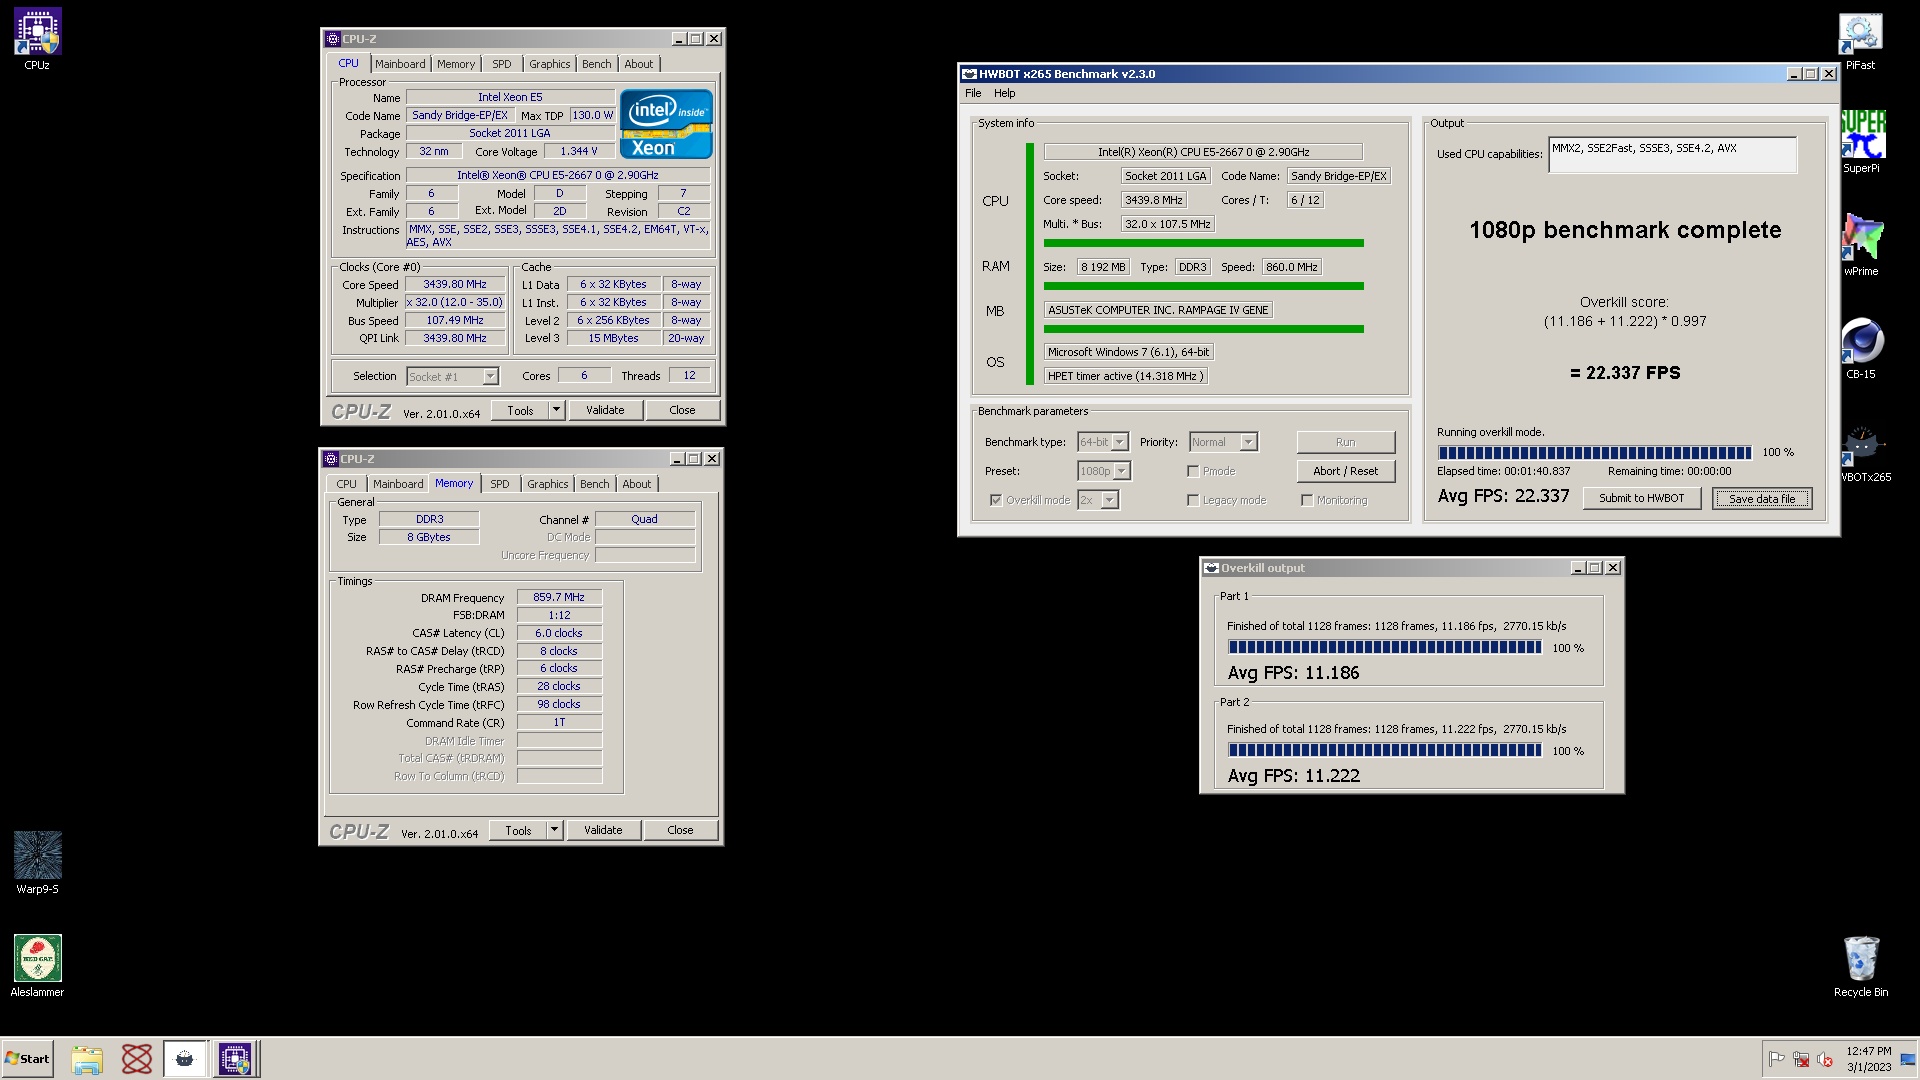Switch to About tab in lower CPU-Z
This screenshot has width=1920, height=1080.
(x=637, y=484)
